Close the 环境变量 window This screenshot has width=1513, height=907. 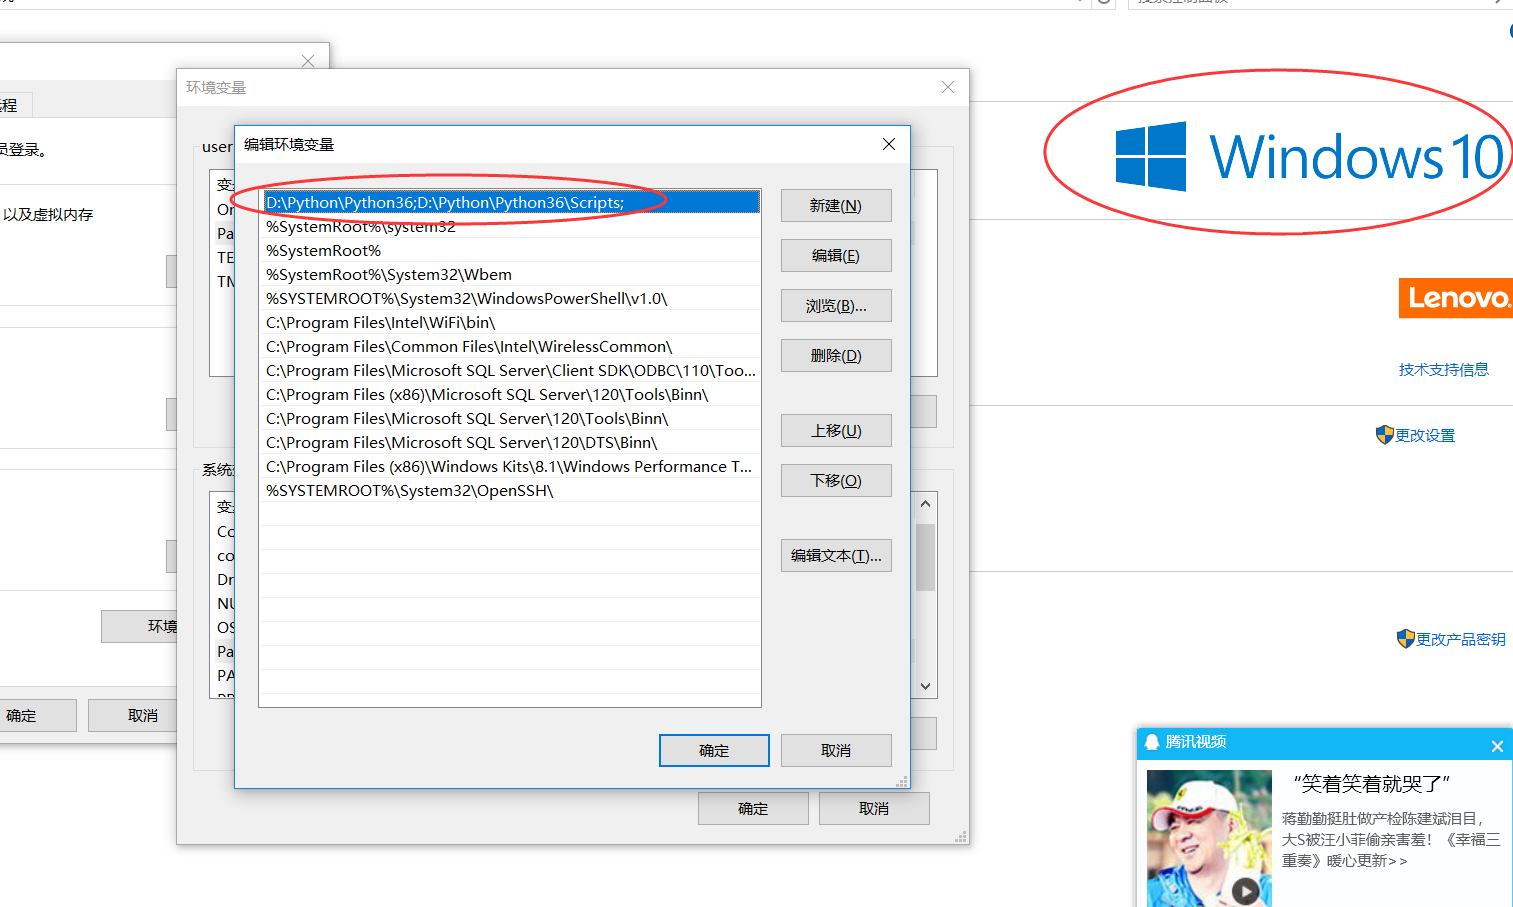click(x=948, y=87)
